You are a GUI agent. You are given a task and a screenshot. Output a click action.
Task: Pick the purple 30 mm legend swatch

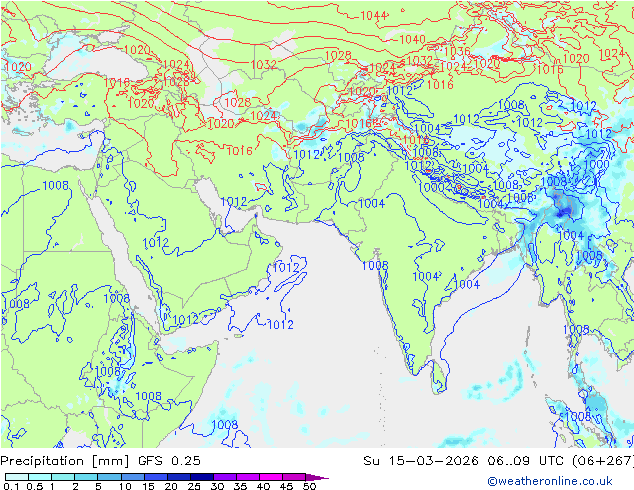pyautogui.click(x=225, y=477)
